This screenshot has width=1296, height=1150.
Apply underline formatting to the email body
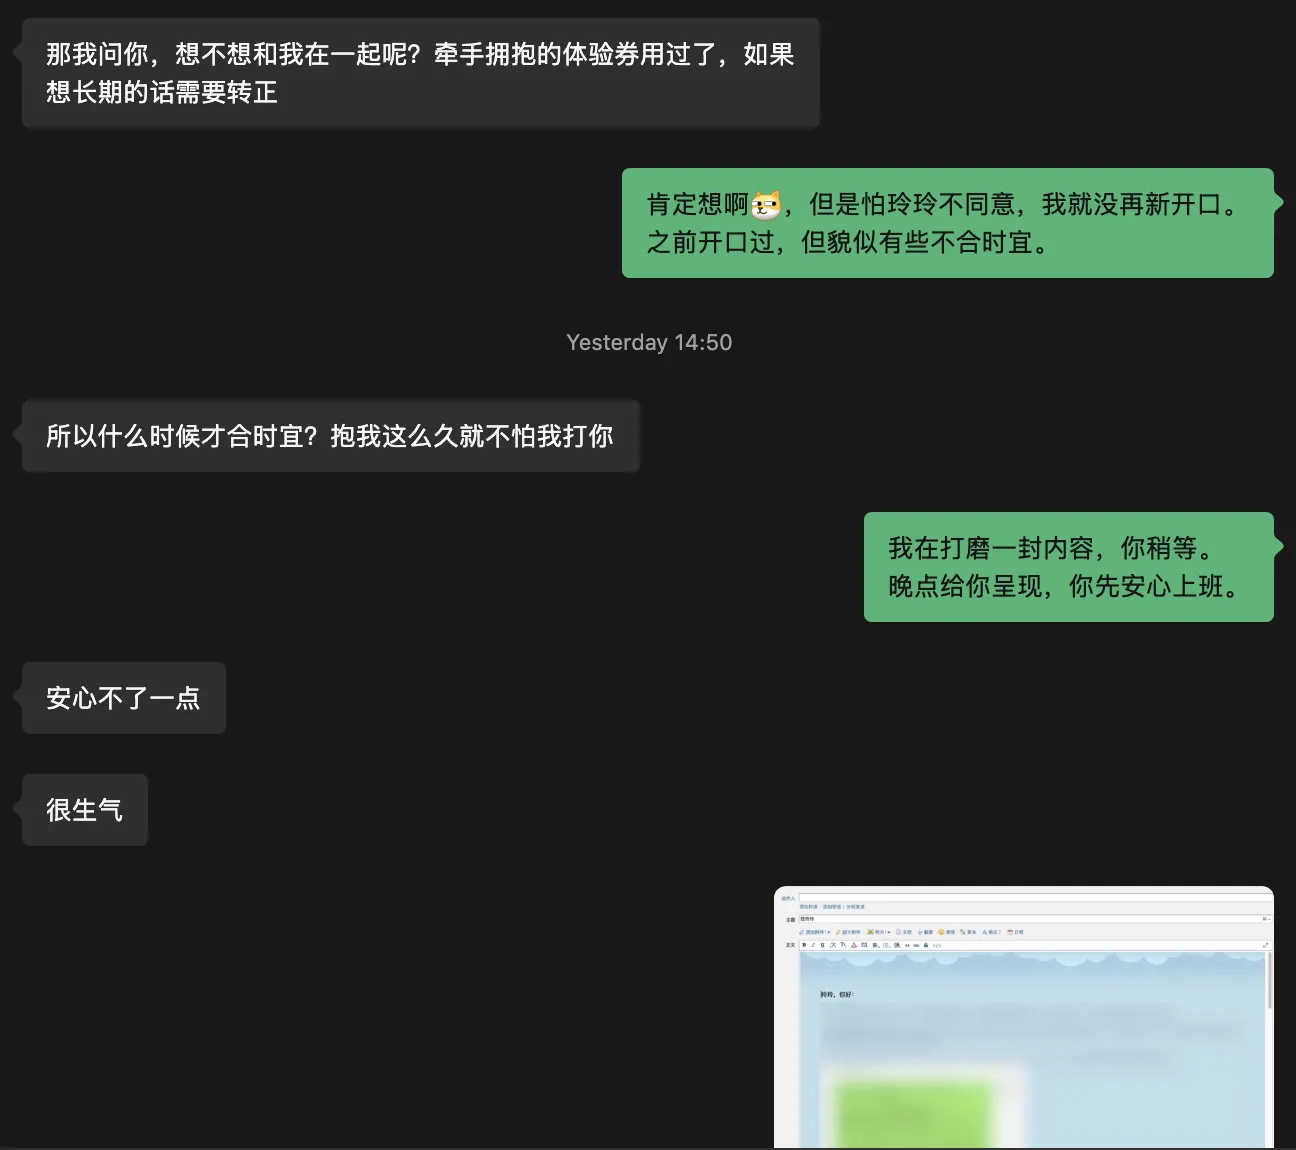click(822, 945)
